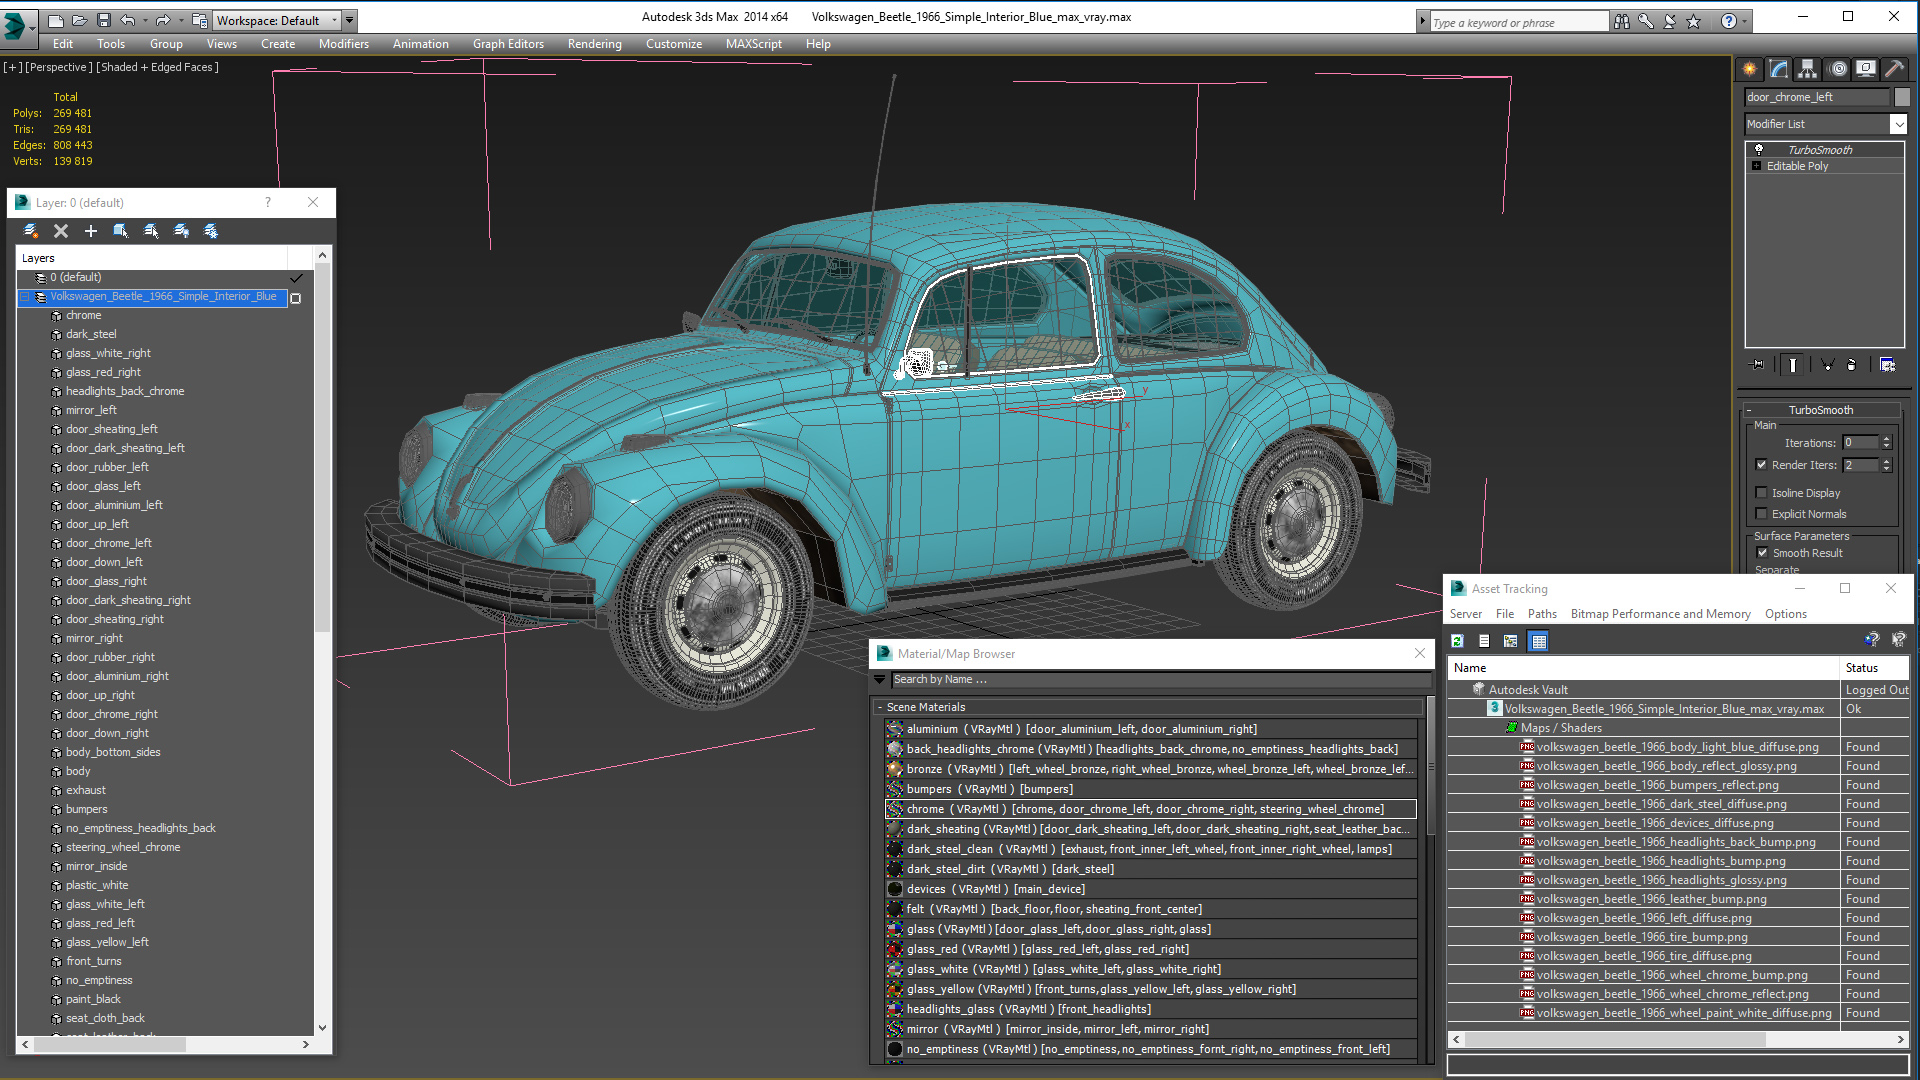This screenshot has width=1920, height=1080.
Task: Click the Open File folder icon
Action: 80,20
